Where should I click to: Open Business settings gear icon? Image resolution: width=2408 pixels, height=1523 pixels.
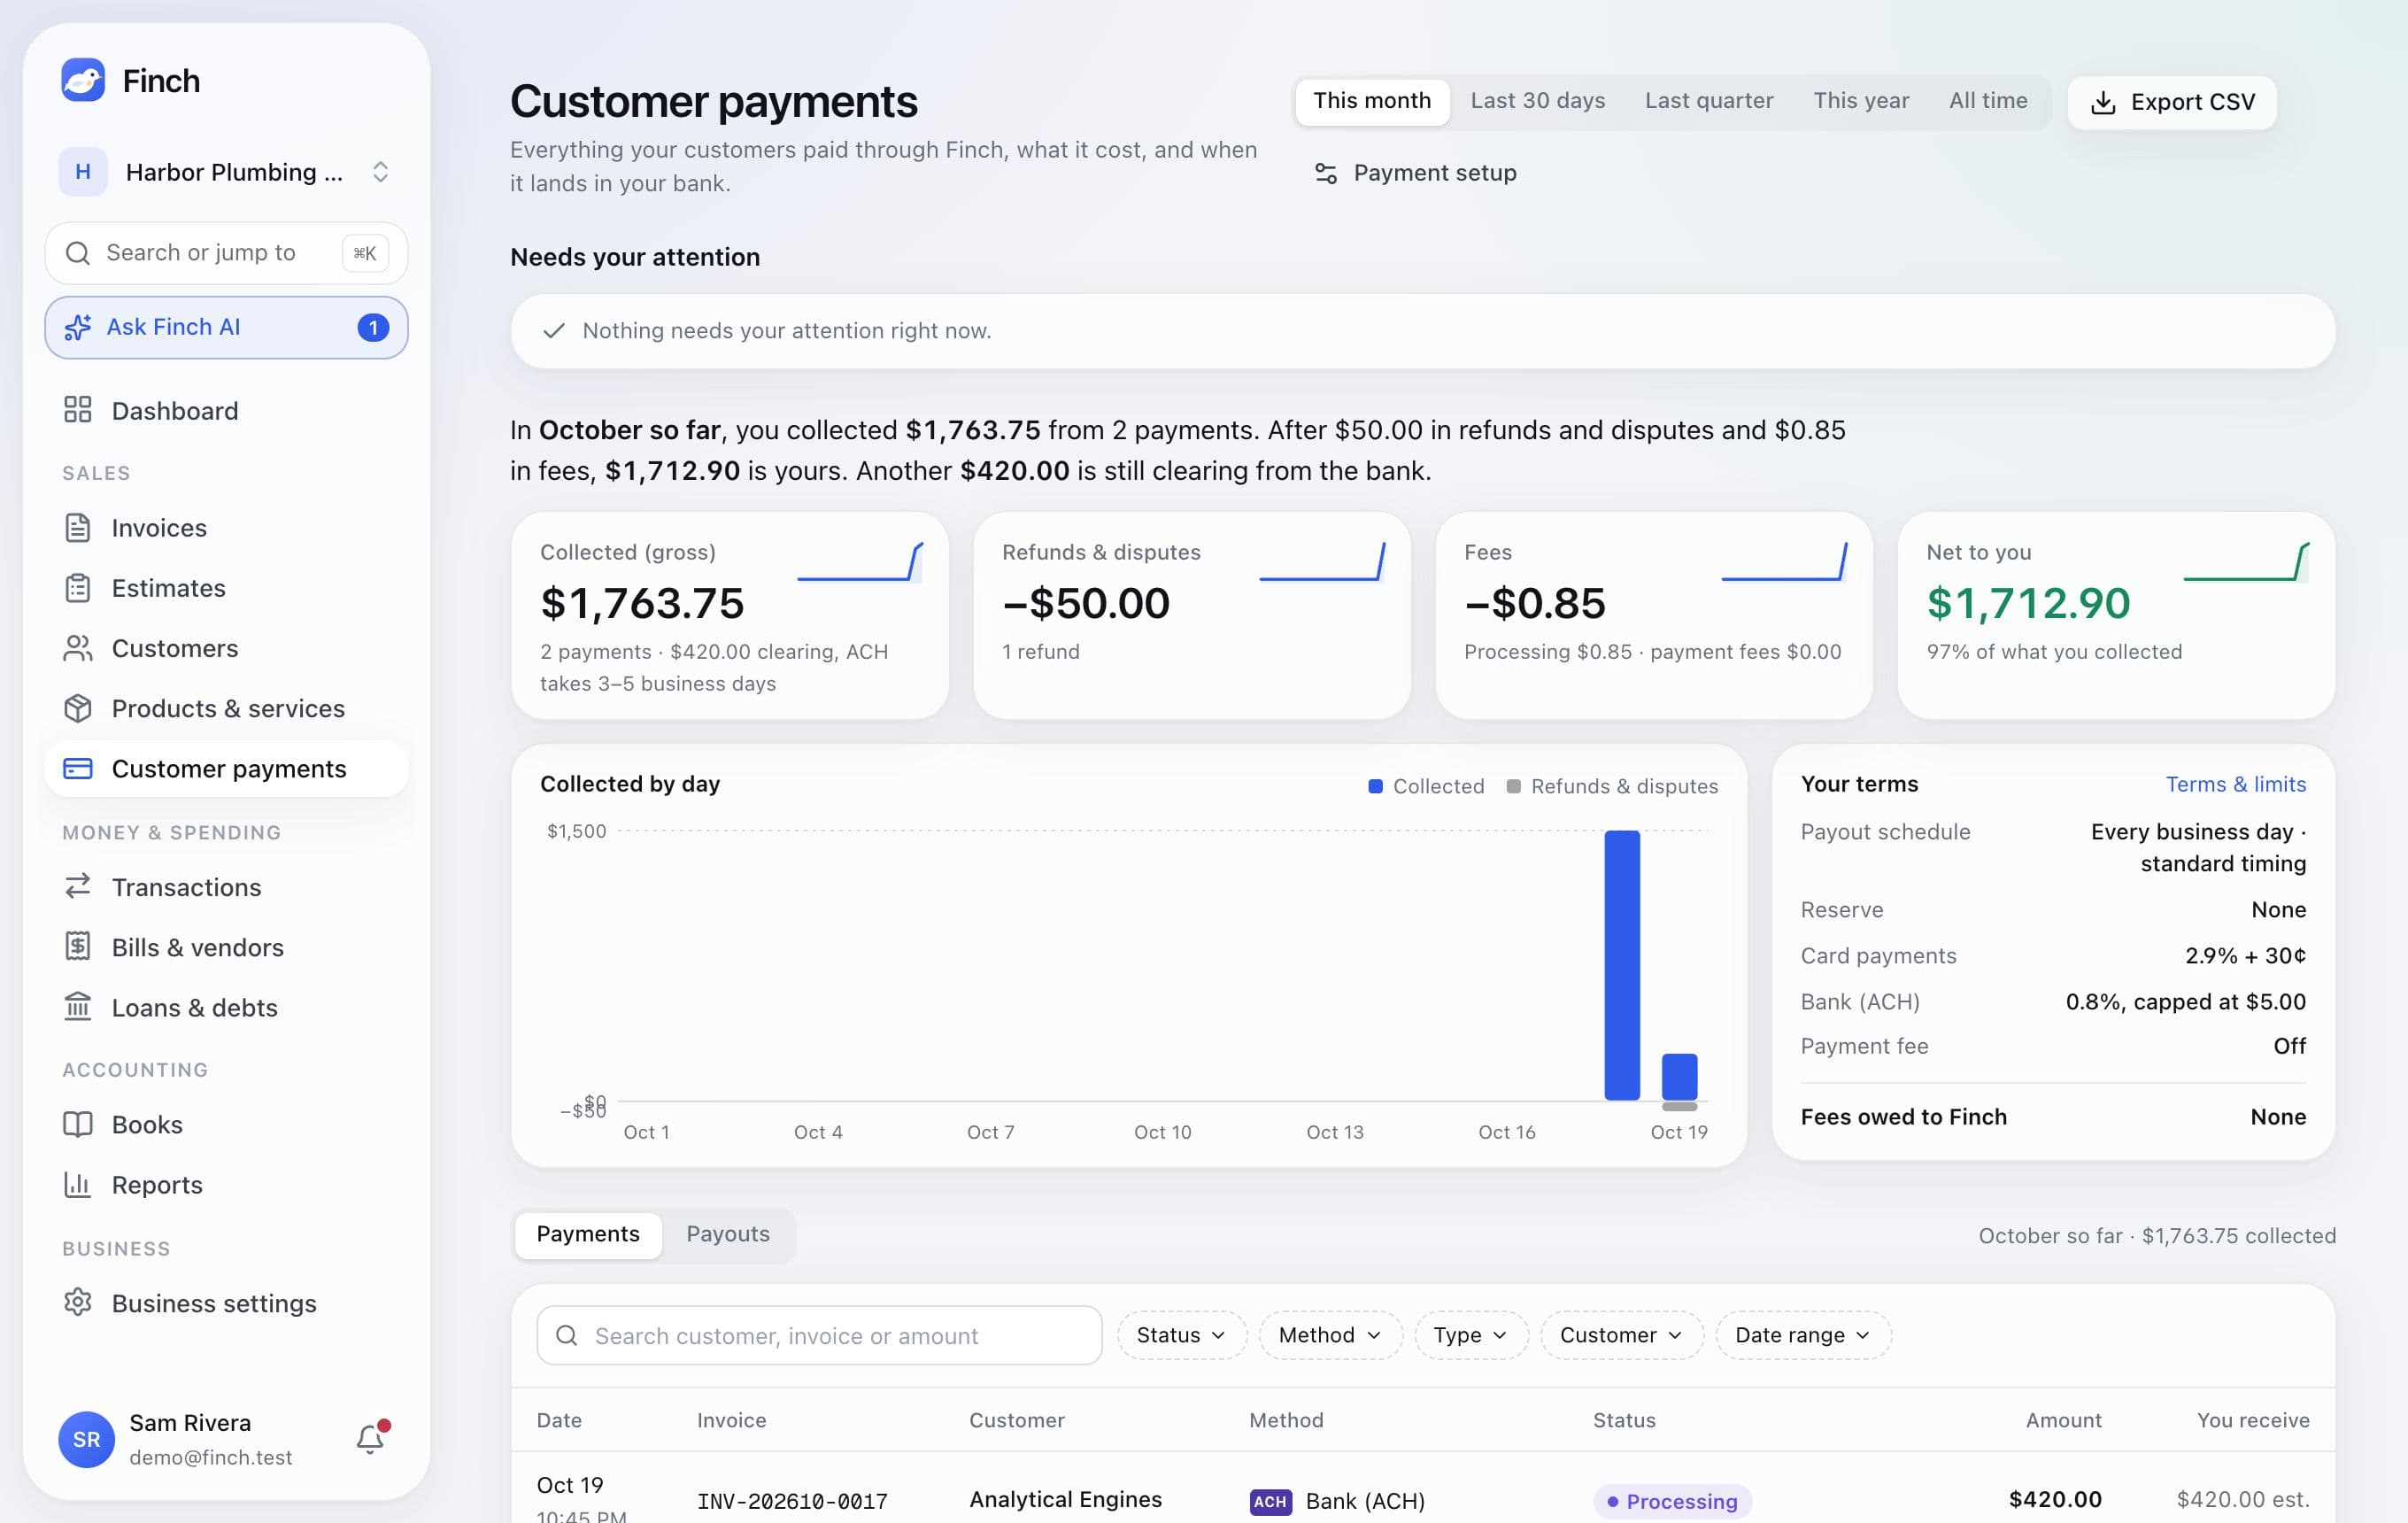[x=78, y=1302]
